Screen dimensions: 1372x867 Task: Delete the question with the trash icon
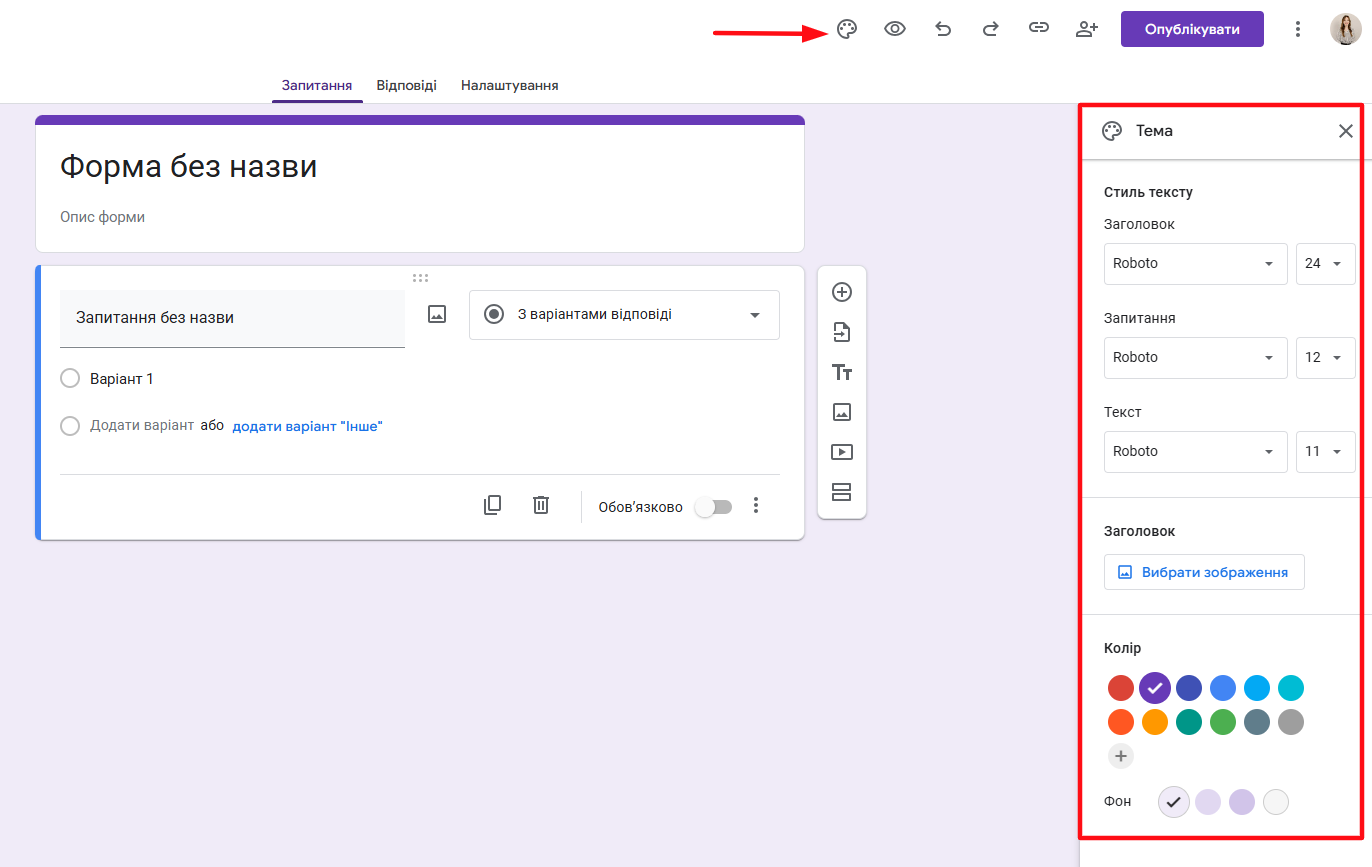(x=541, y=505)
